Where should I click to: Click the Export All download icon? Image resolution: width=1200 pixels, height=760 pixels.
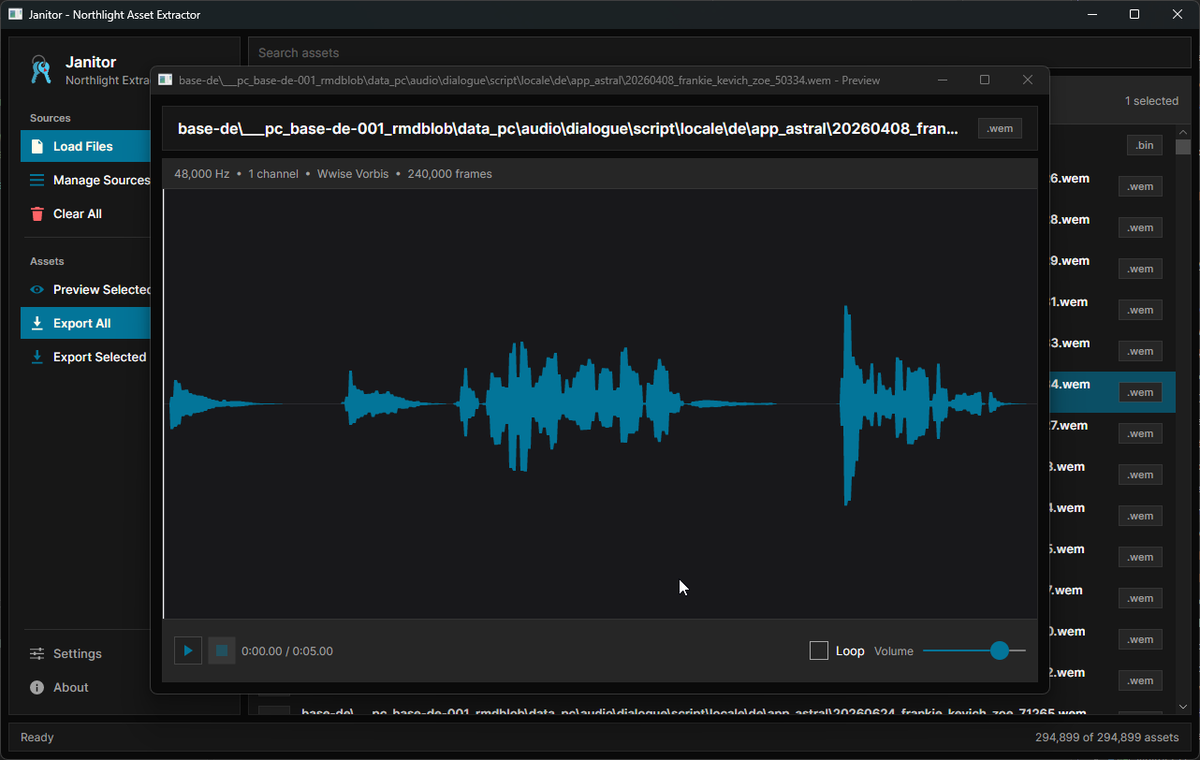pos(37,323)
